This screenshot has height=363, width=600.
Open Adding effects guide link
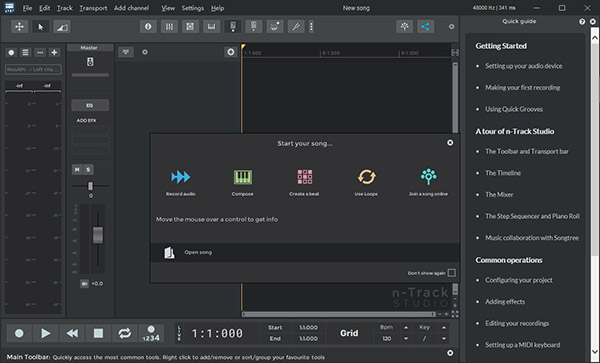(x=505, y=302)
